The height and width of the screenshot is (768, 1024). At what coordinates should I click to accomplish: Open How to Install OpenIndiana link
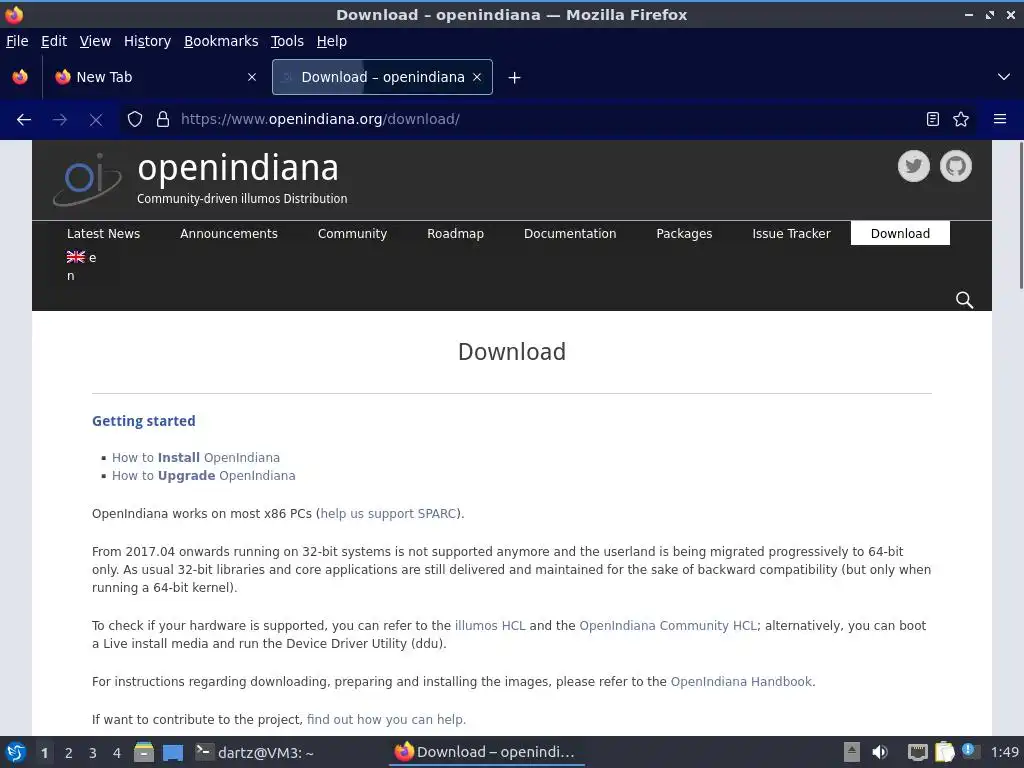196,457
